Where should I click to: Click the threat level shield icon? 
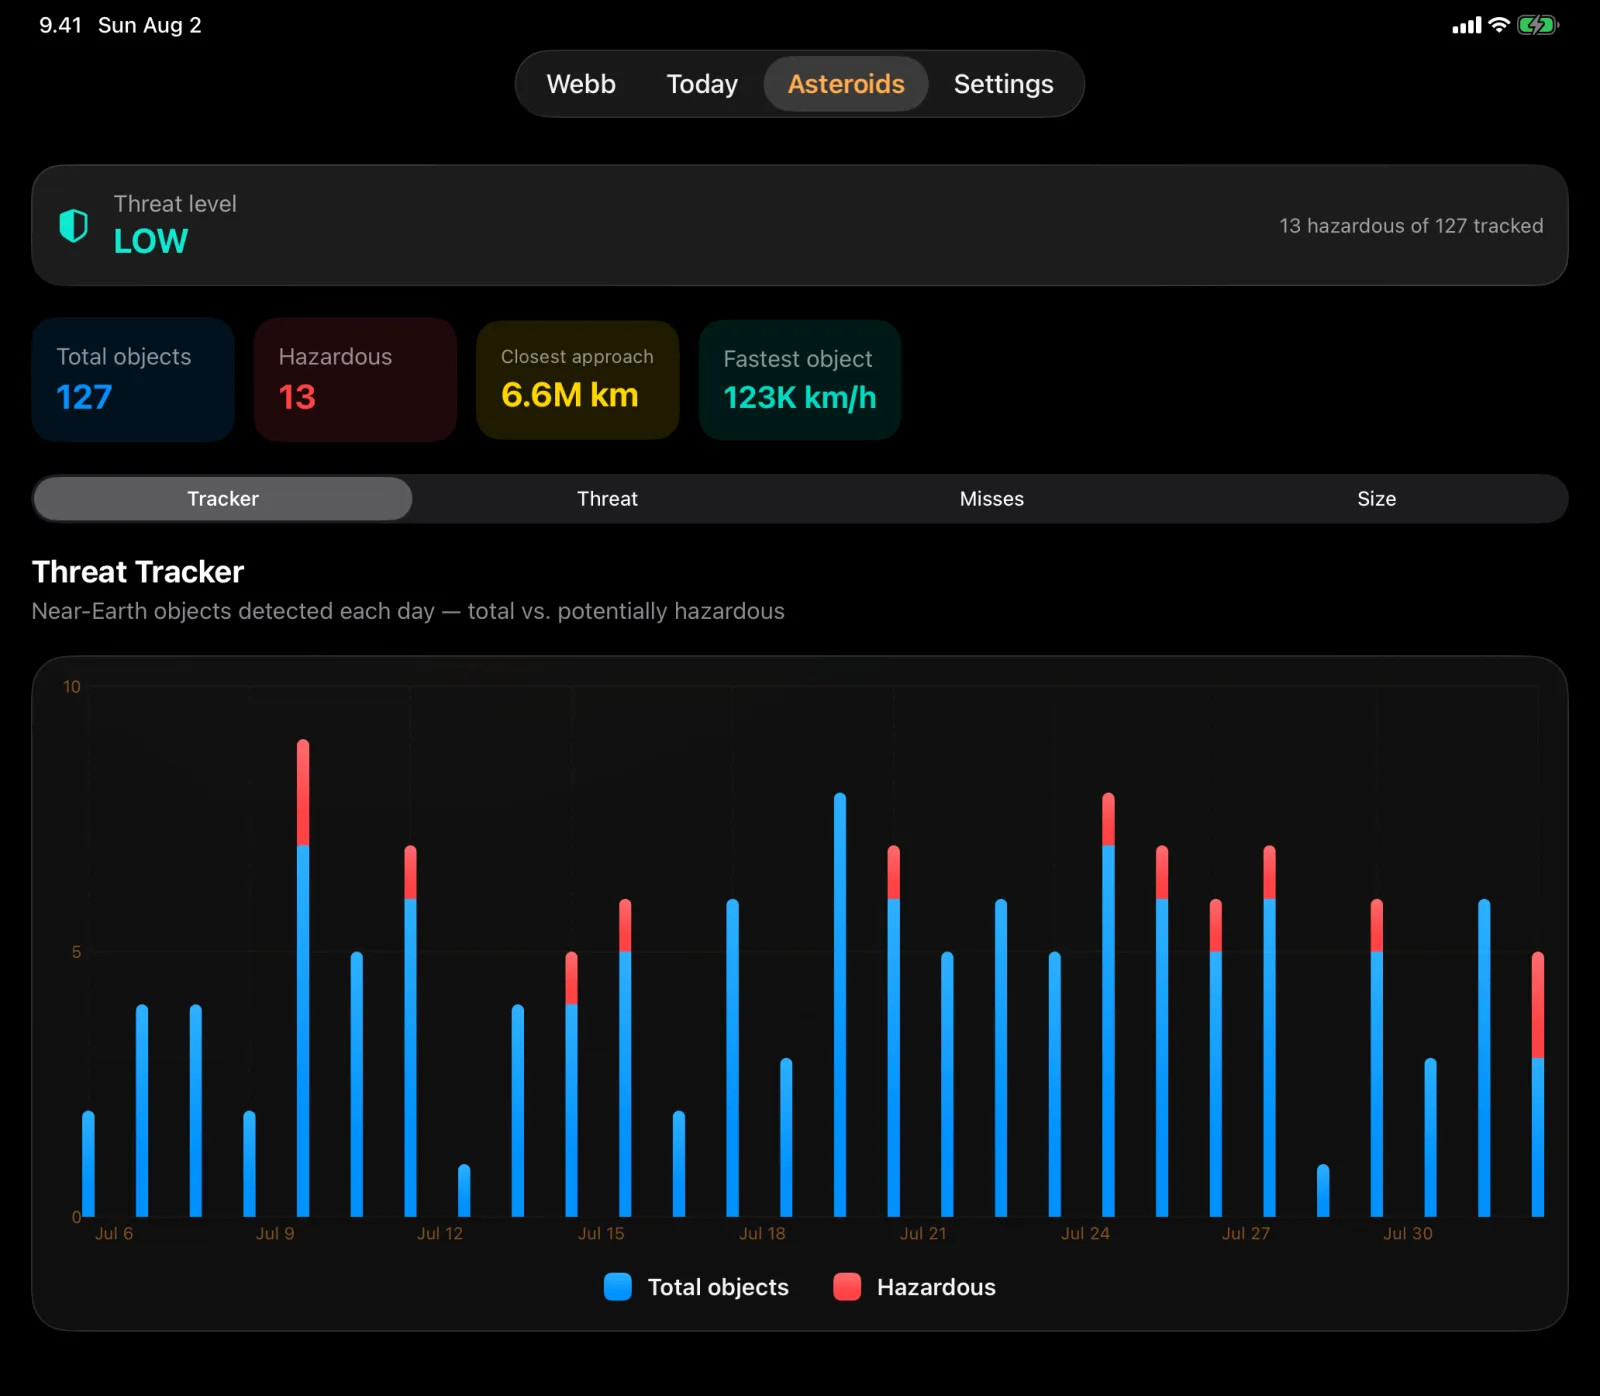point(73,226)
